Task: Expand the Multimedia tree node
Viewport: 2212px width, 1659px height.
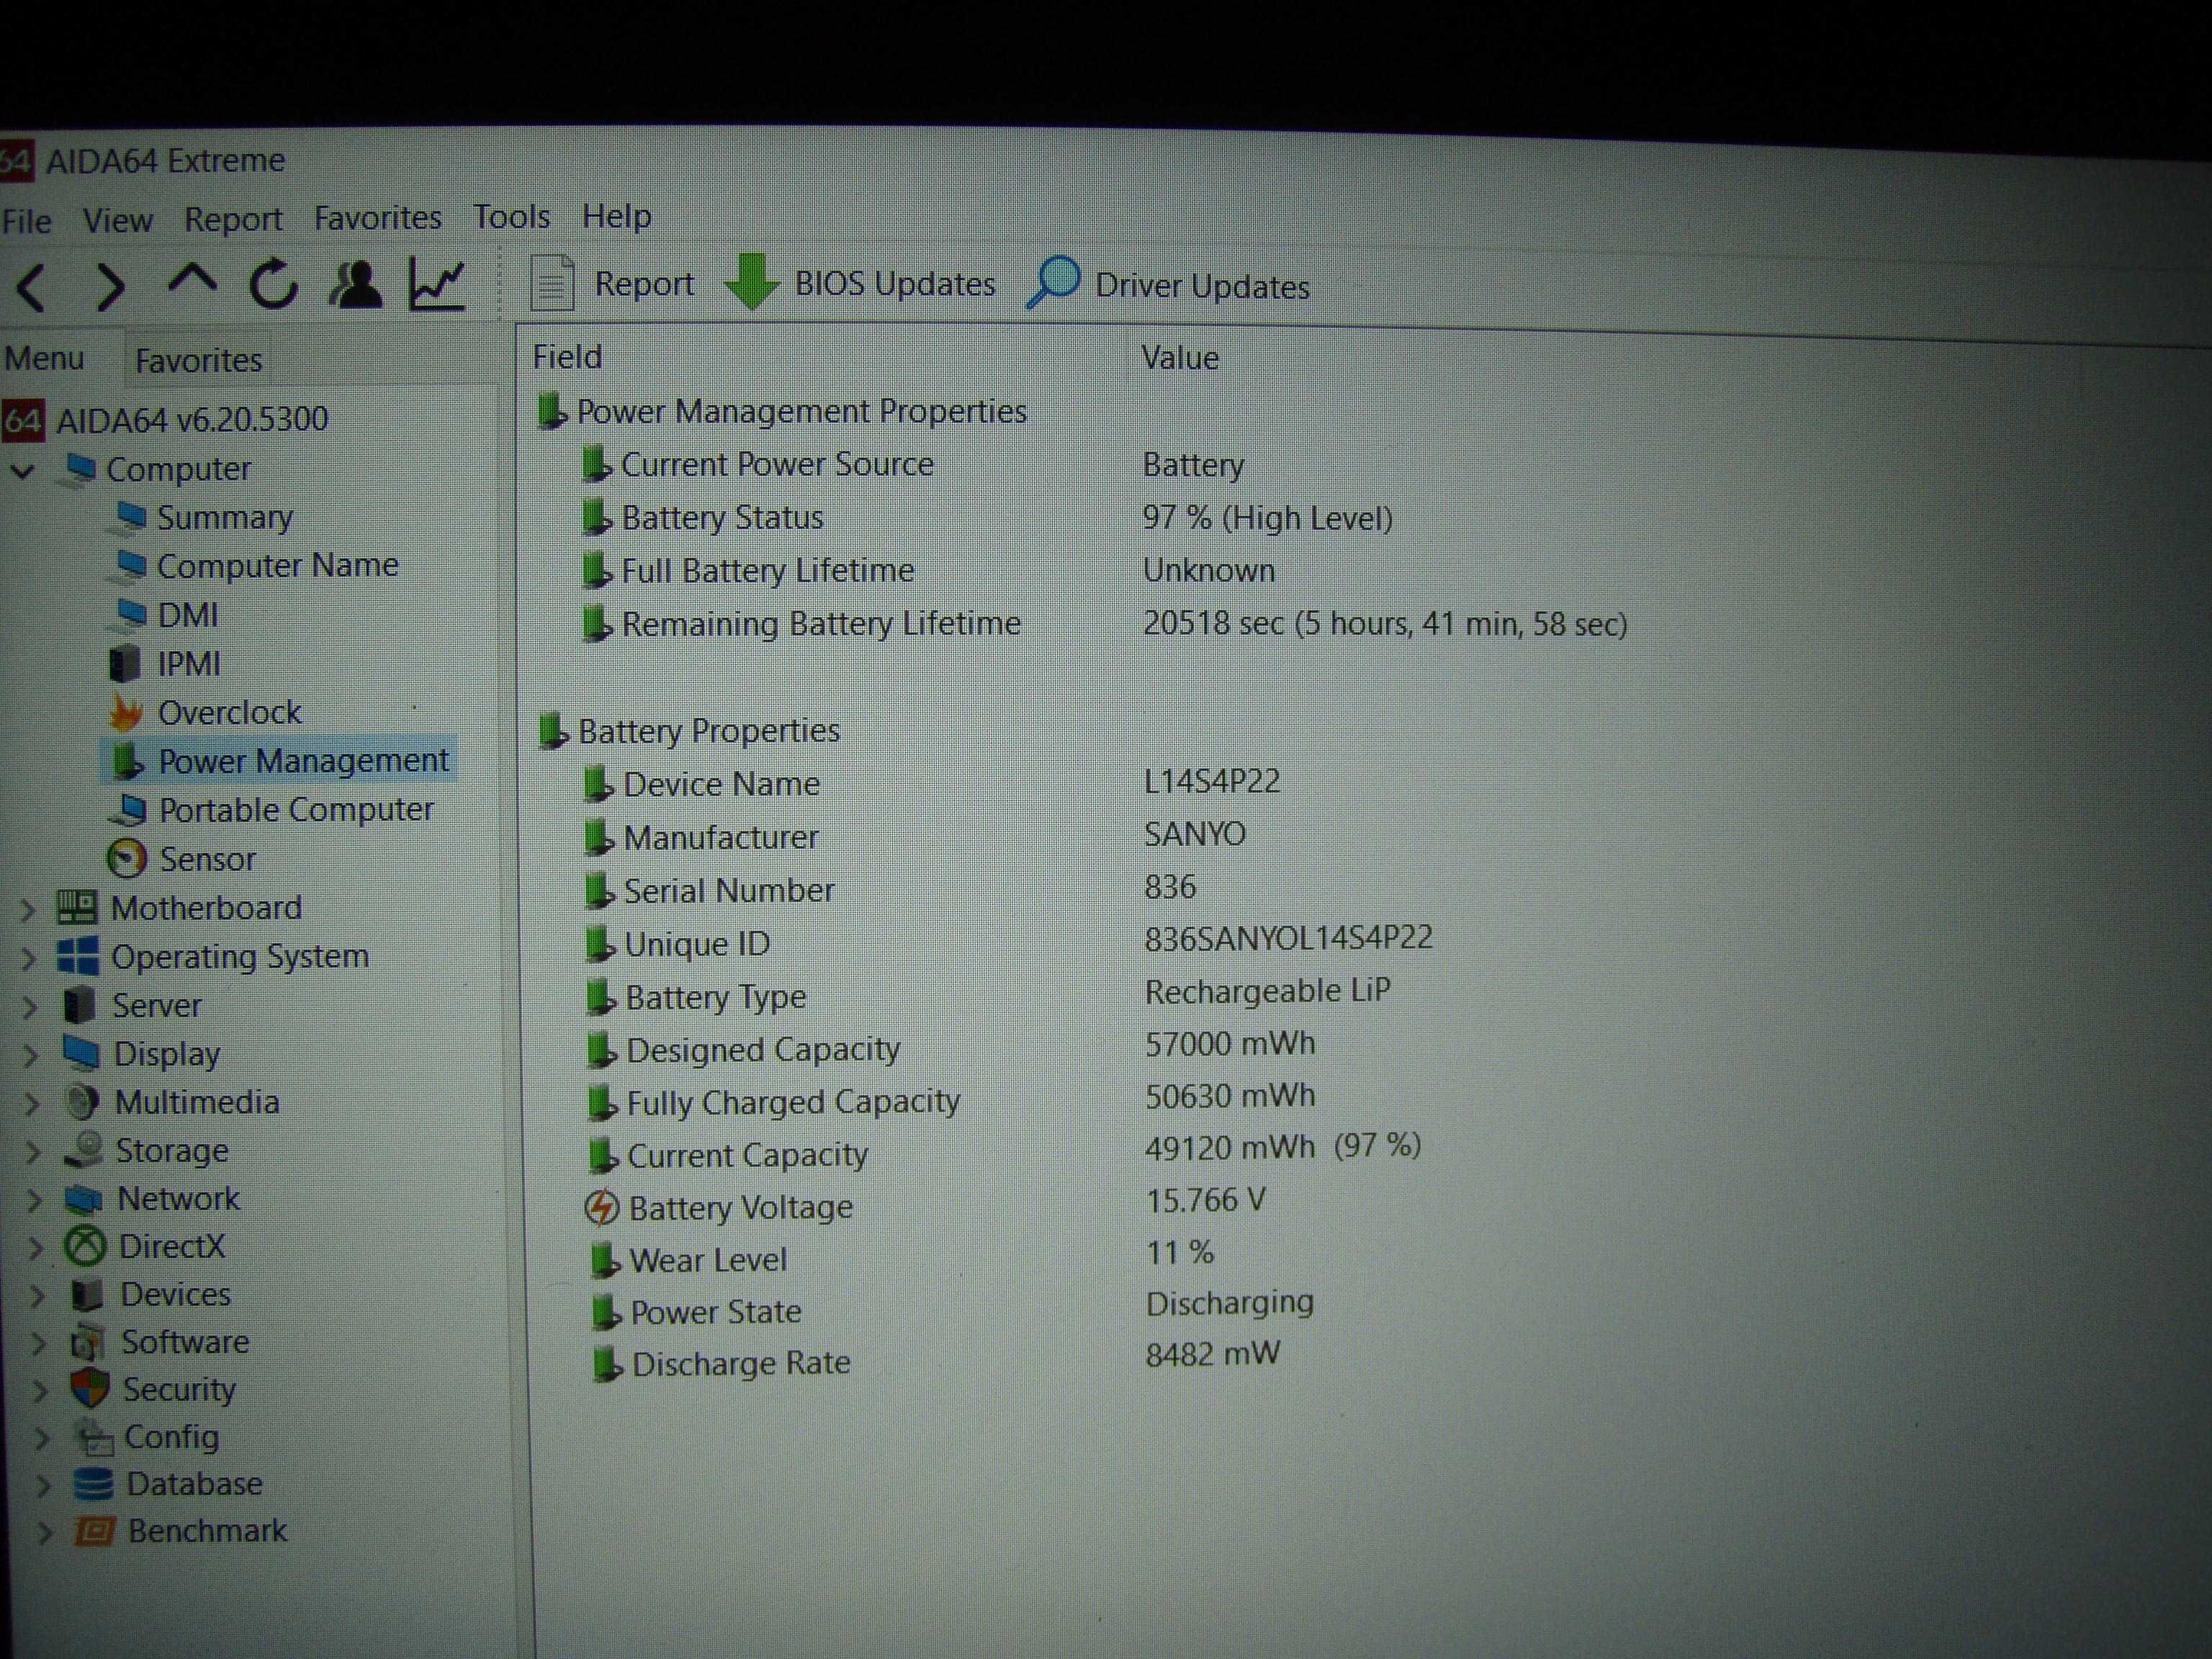Action: click(x=32, y=1104)
